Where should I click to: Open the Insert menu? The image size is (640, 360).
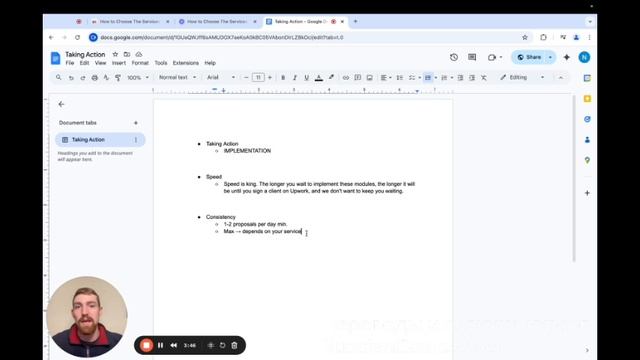tap(119, 63)
